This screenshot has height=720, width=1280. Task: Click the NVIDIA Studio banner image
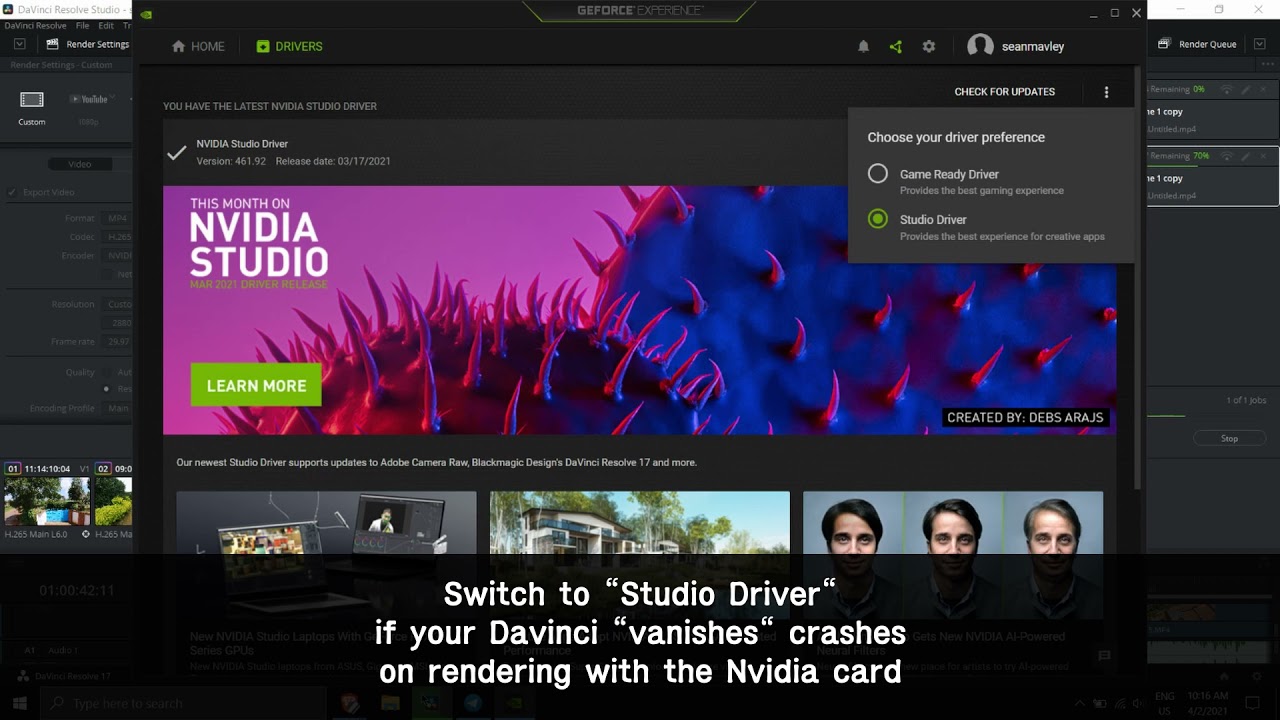point(639,310)
